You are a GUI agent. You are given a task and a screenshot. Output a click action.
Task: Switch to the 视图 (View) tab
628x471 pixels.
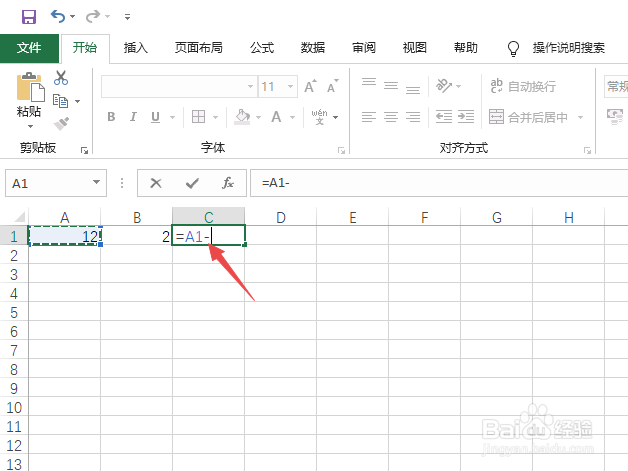coord(415,48)
